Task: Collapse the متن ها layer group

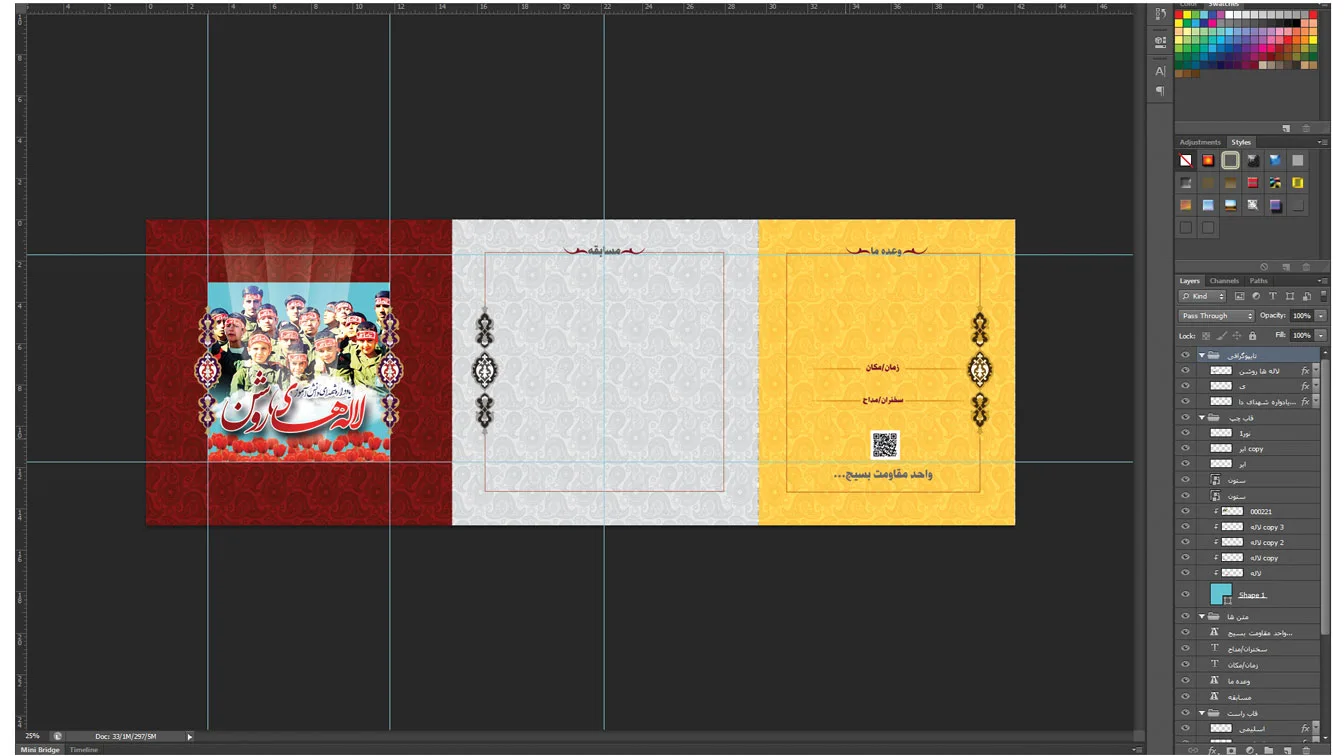Action: click(1202, 617)
